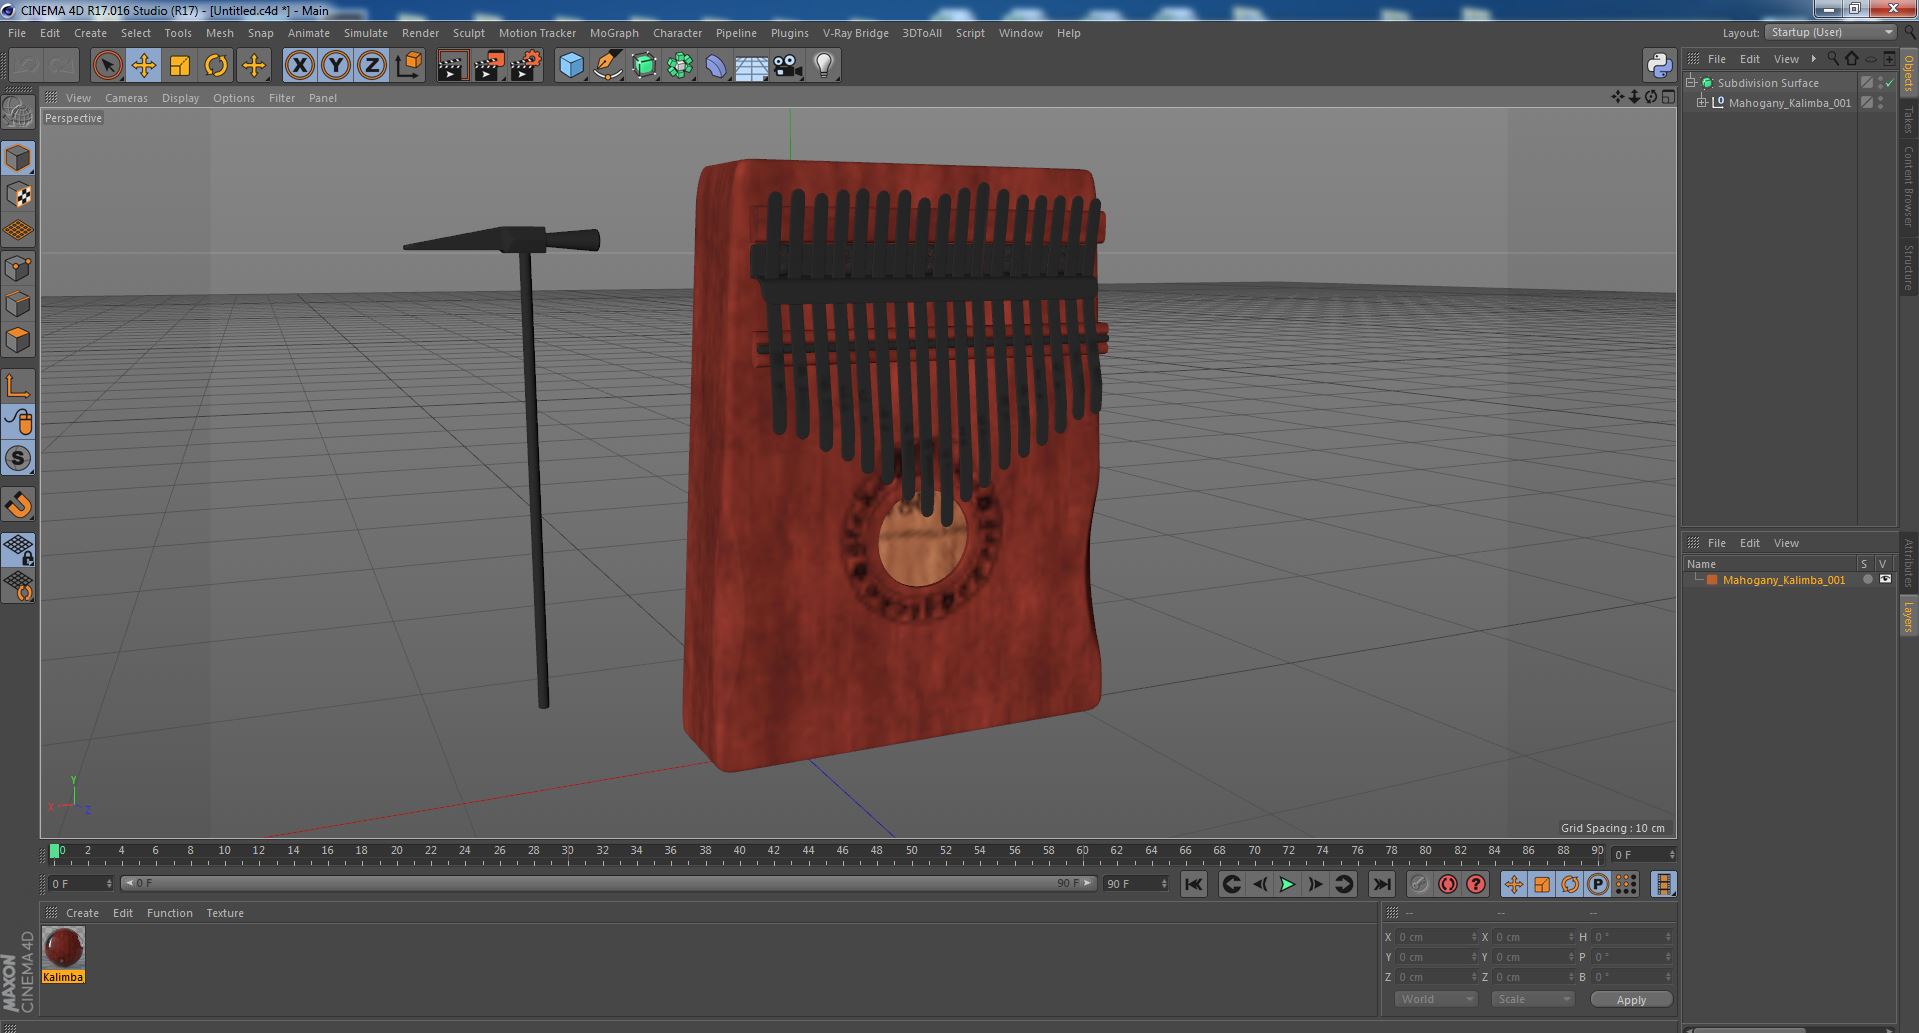Select the Live Selection tool
This screenshot has height=1033, width=1919.
point(107,66)
